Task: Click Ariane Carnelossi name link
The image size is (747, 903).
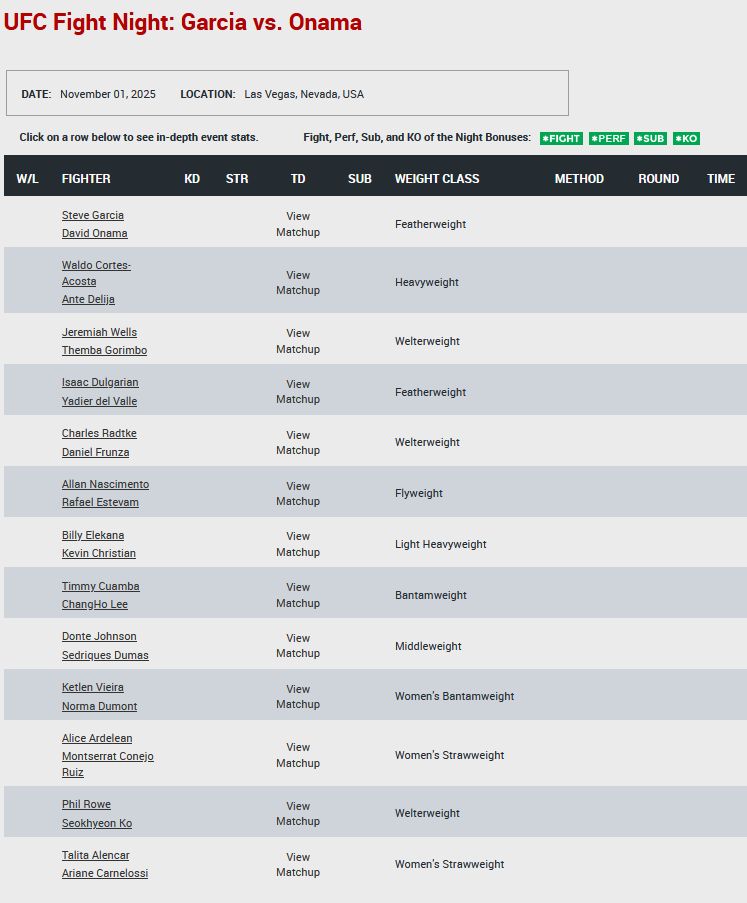Action: (105, 873)
